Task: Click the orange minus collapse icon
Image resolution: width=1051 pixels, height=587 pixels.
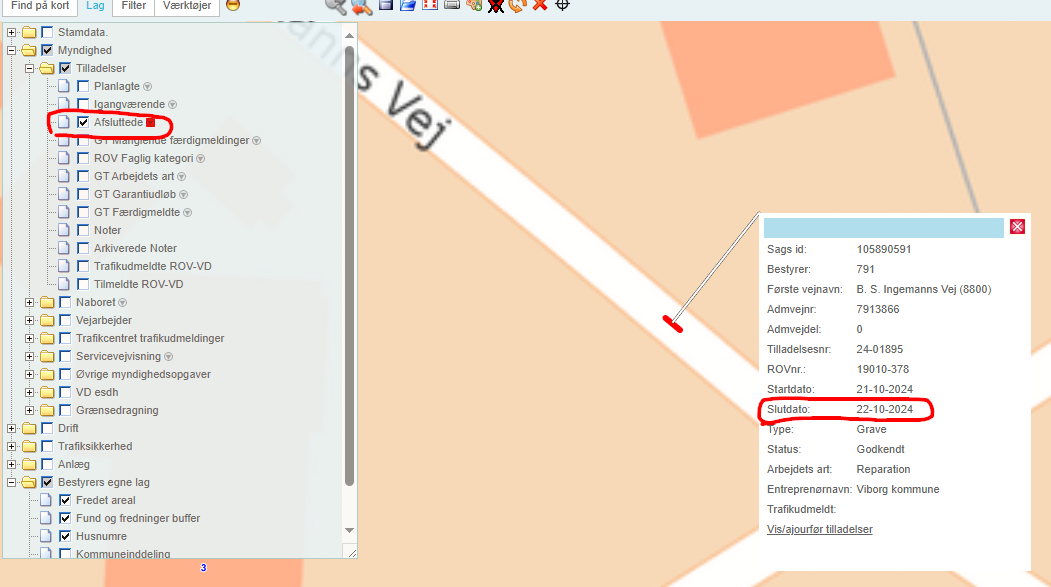Action: pyautogui.click(x=232, y=5)
